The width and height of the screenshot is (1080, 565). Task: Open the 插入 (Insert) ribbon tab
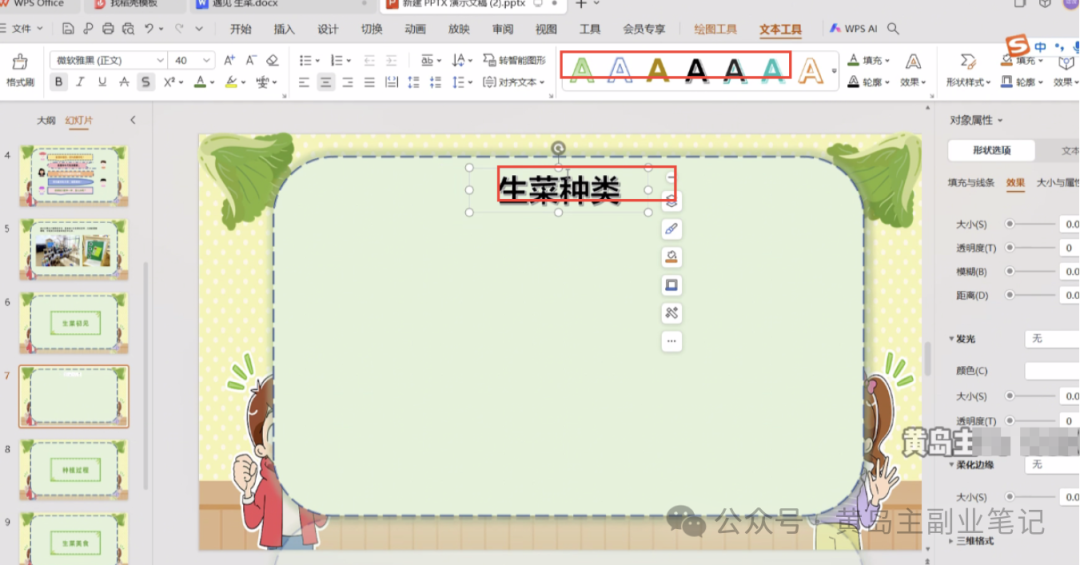(x=284, y=29)
